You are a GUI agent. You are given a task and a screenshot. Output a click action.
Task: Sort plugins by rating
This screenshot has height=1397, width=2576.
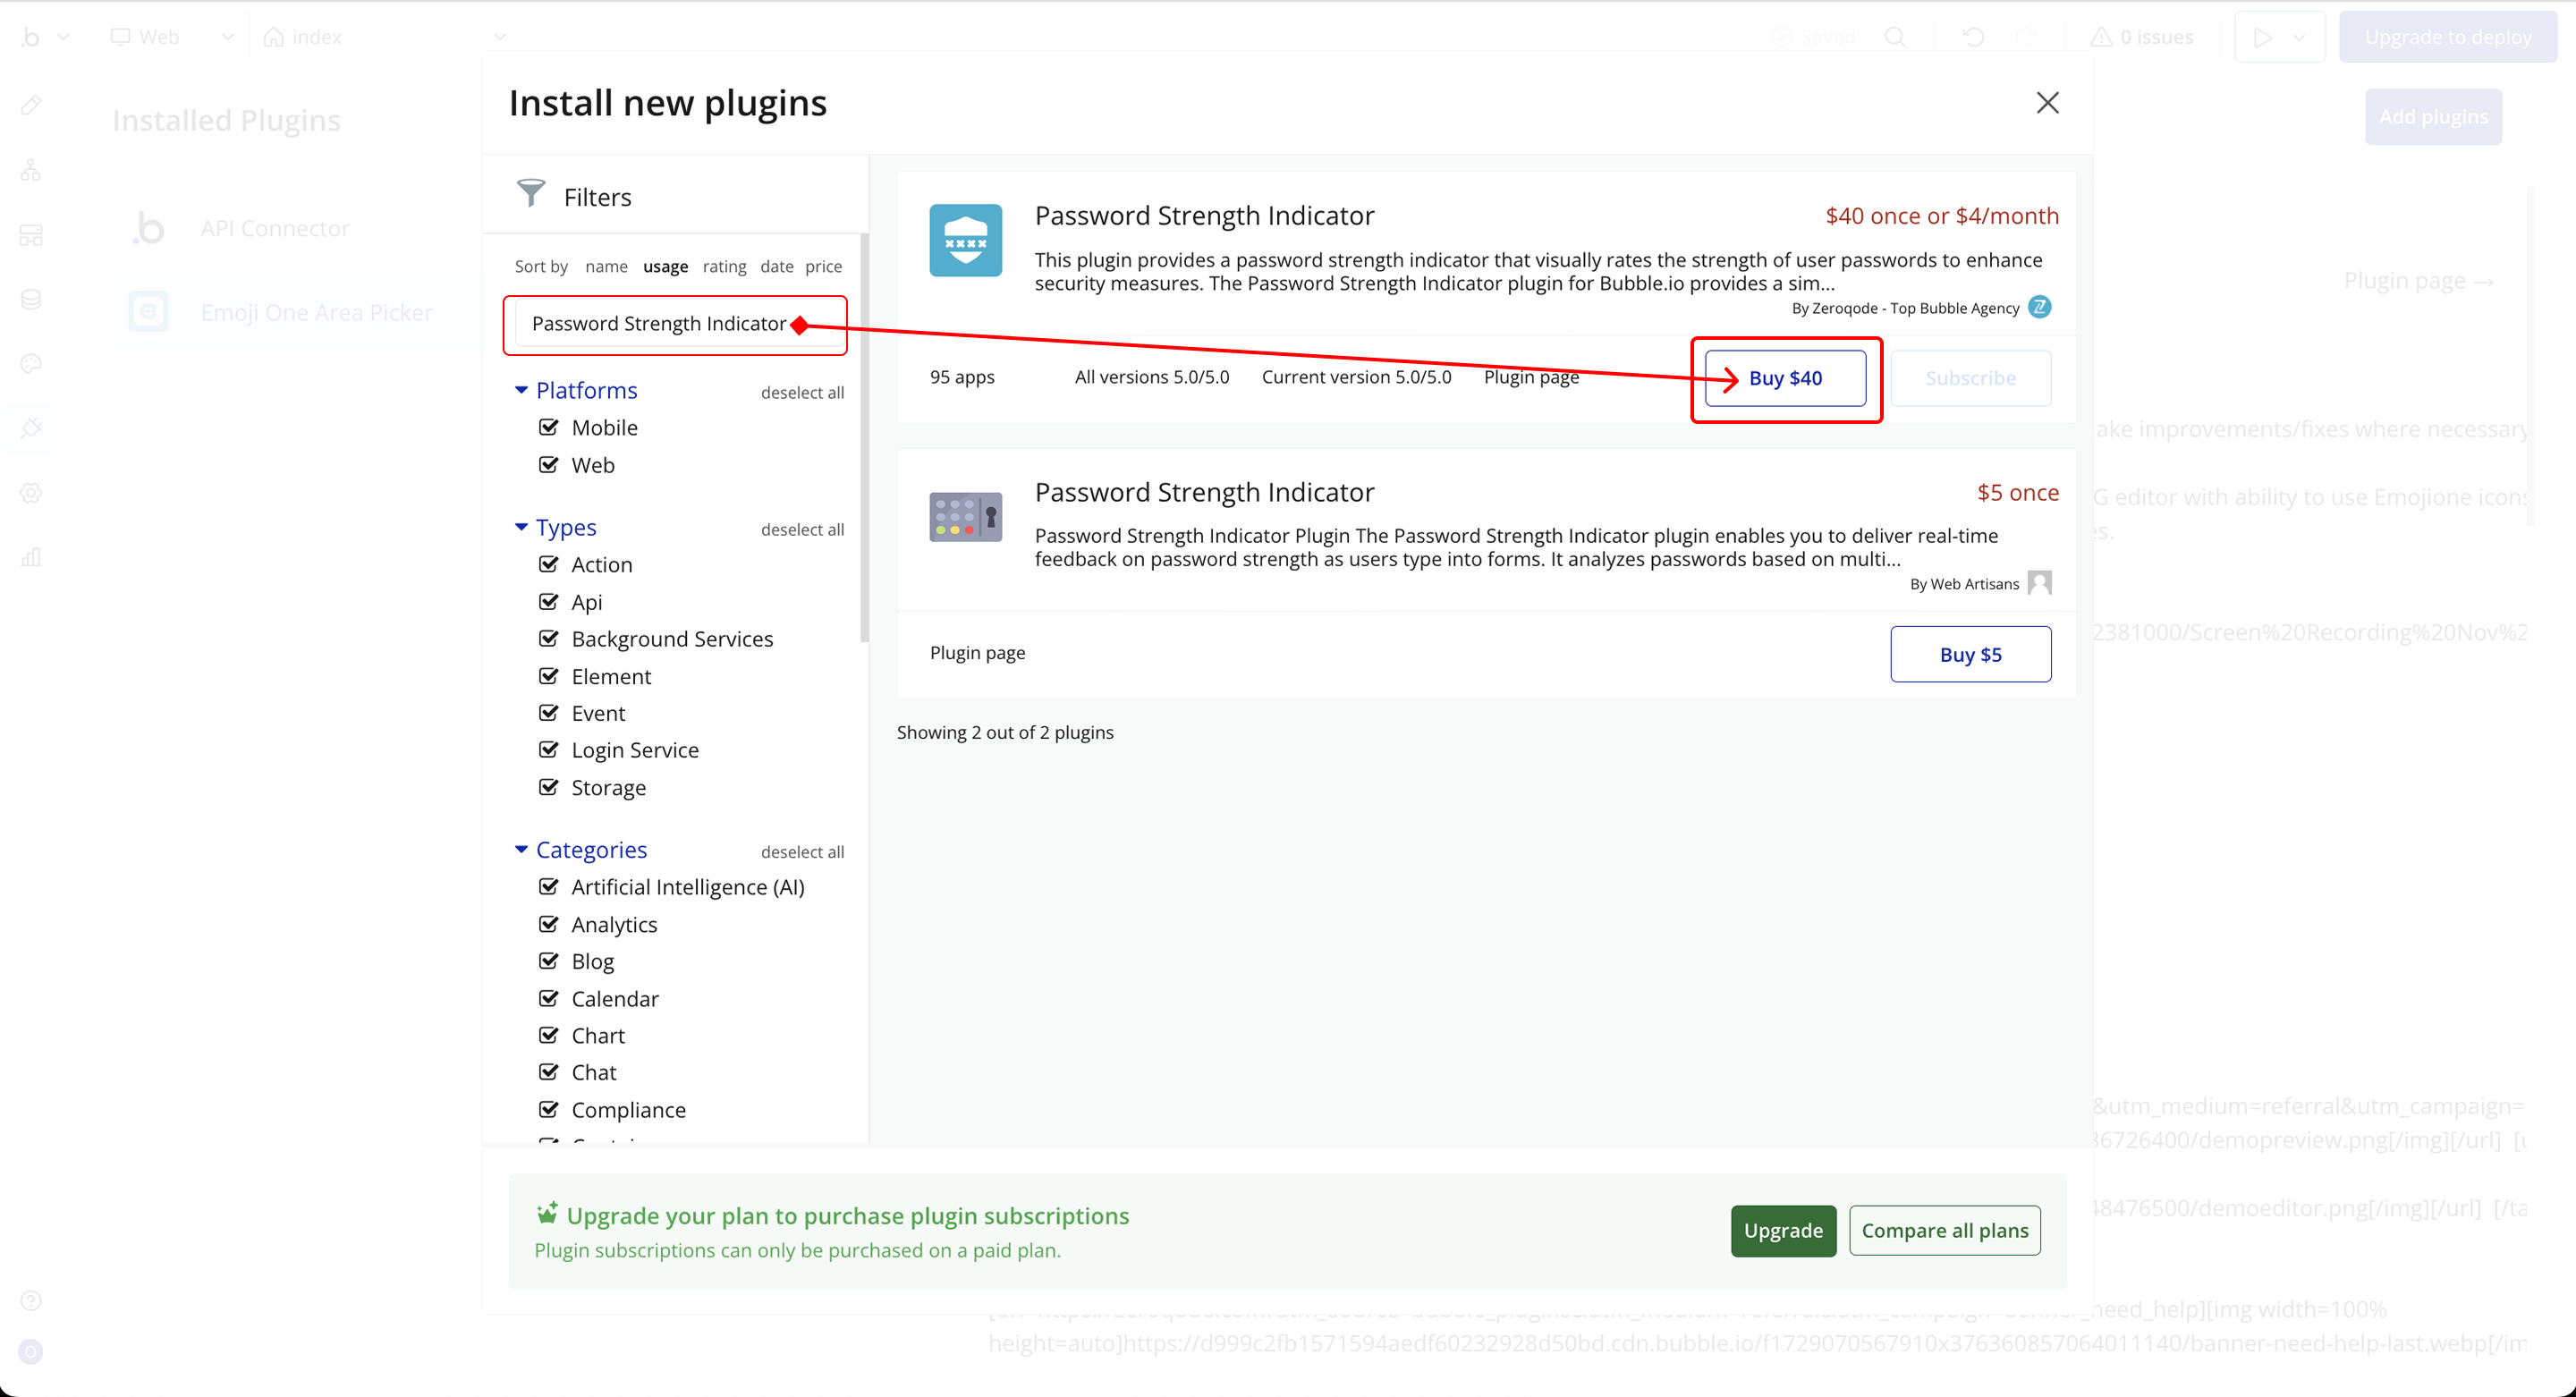(x=724, y=266)
